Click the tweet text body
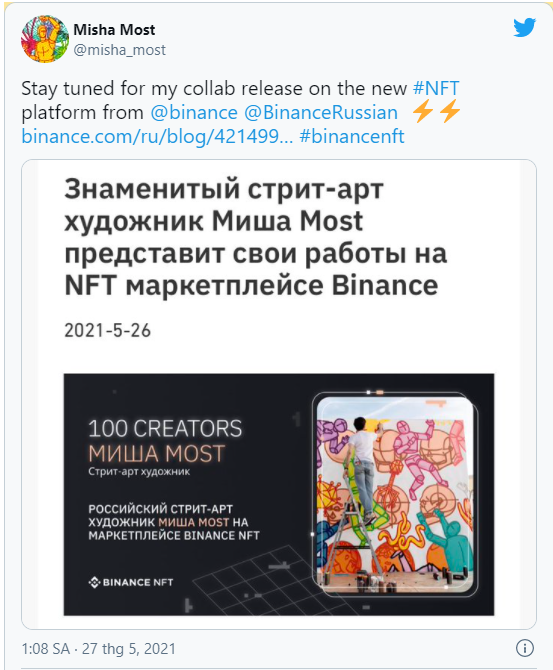Viewport: 553px width, 670px height. (x=241, y=112)
